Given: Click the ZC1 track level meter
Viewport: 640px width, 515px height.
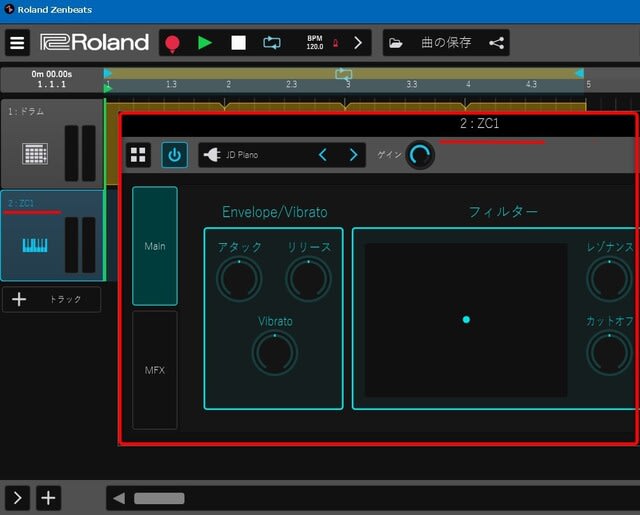Looking at the screenshot, I should tap(80, 245).
